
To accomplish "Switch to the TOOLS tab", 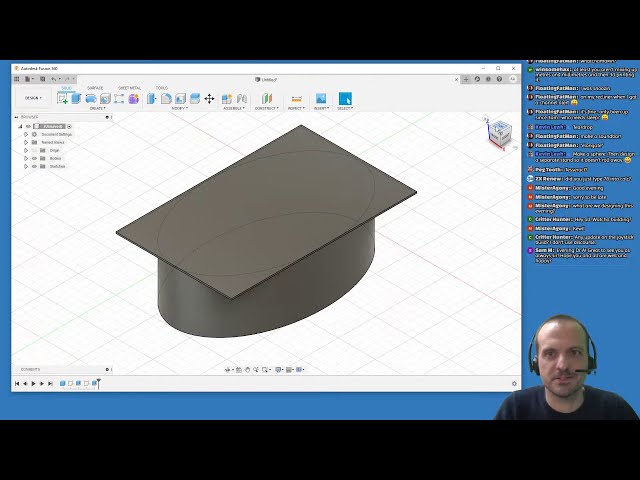I will 162,88.
